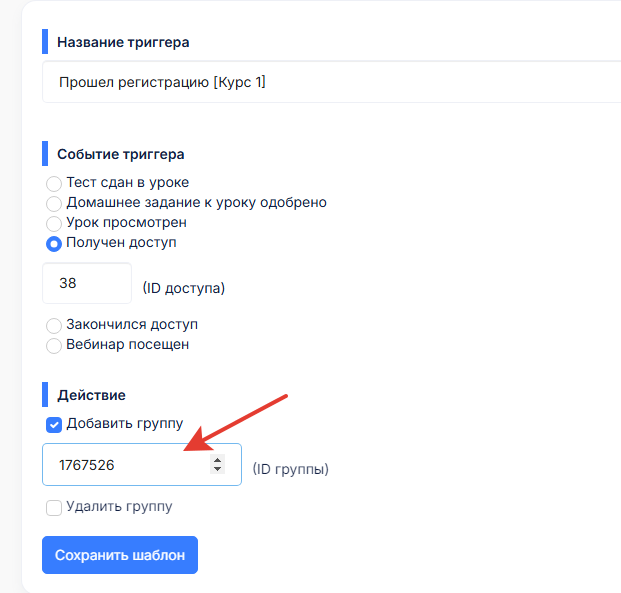The height and width of the screenshot is (593, 621).
Task: Uncheck the 'Добавить группу' checkbox
Action: tap(55, 424)
